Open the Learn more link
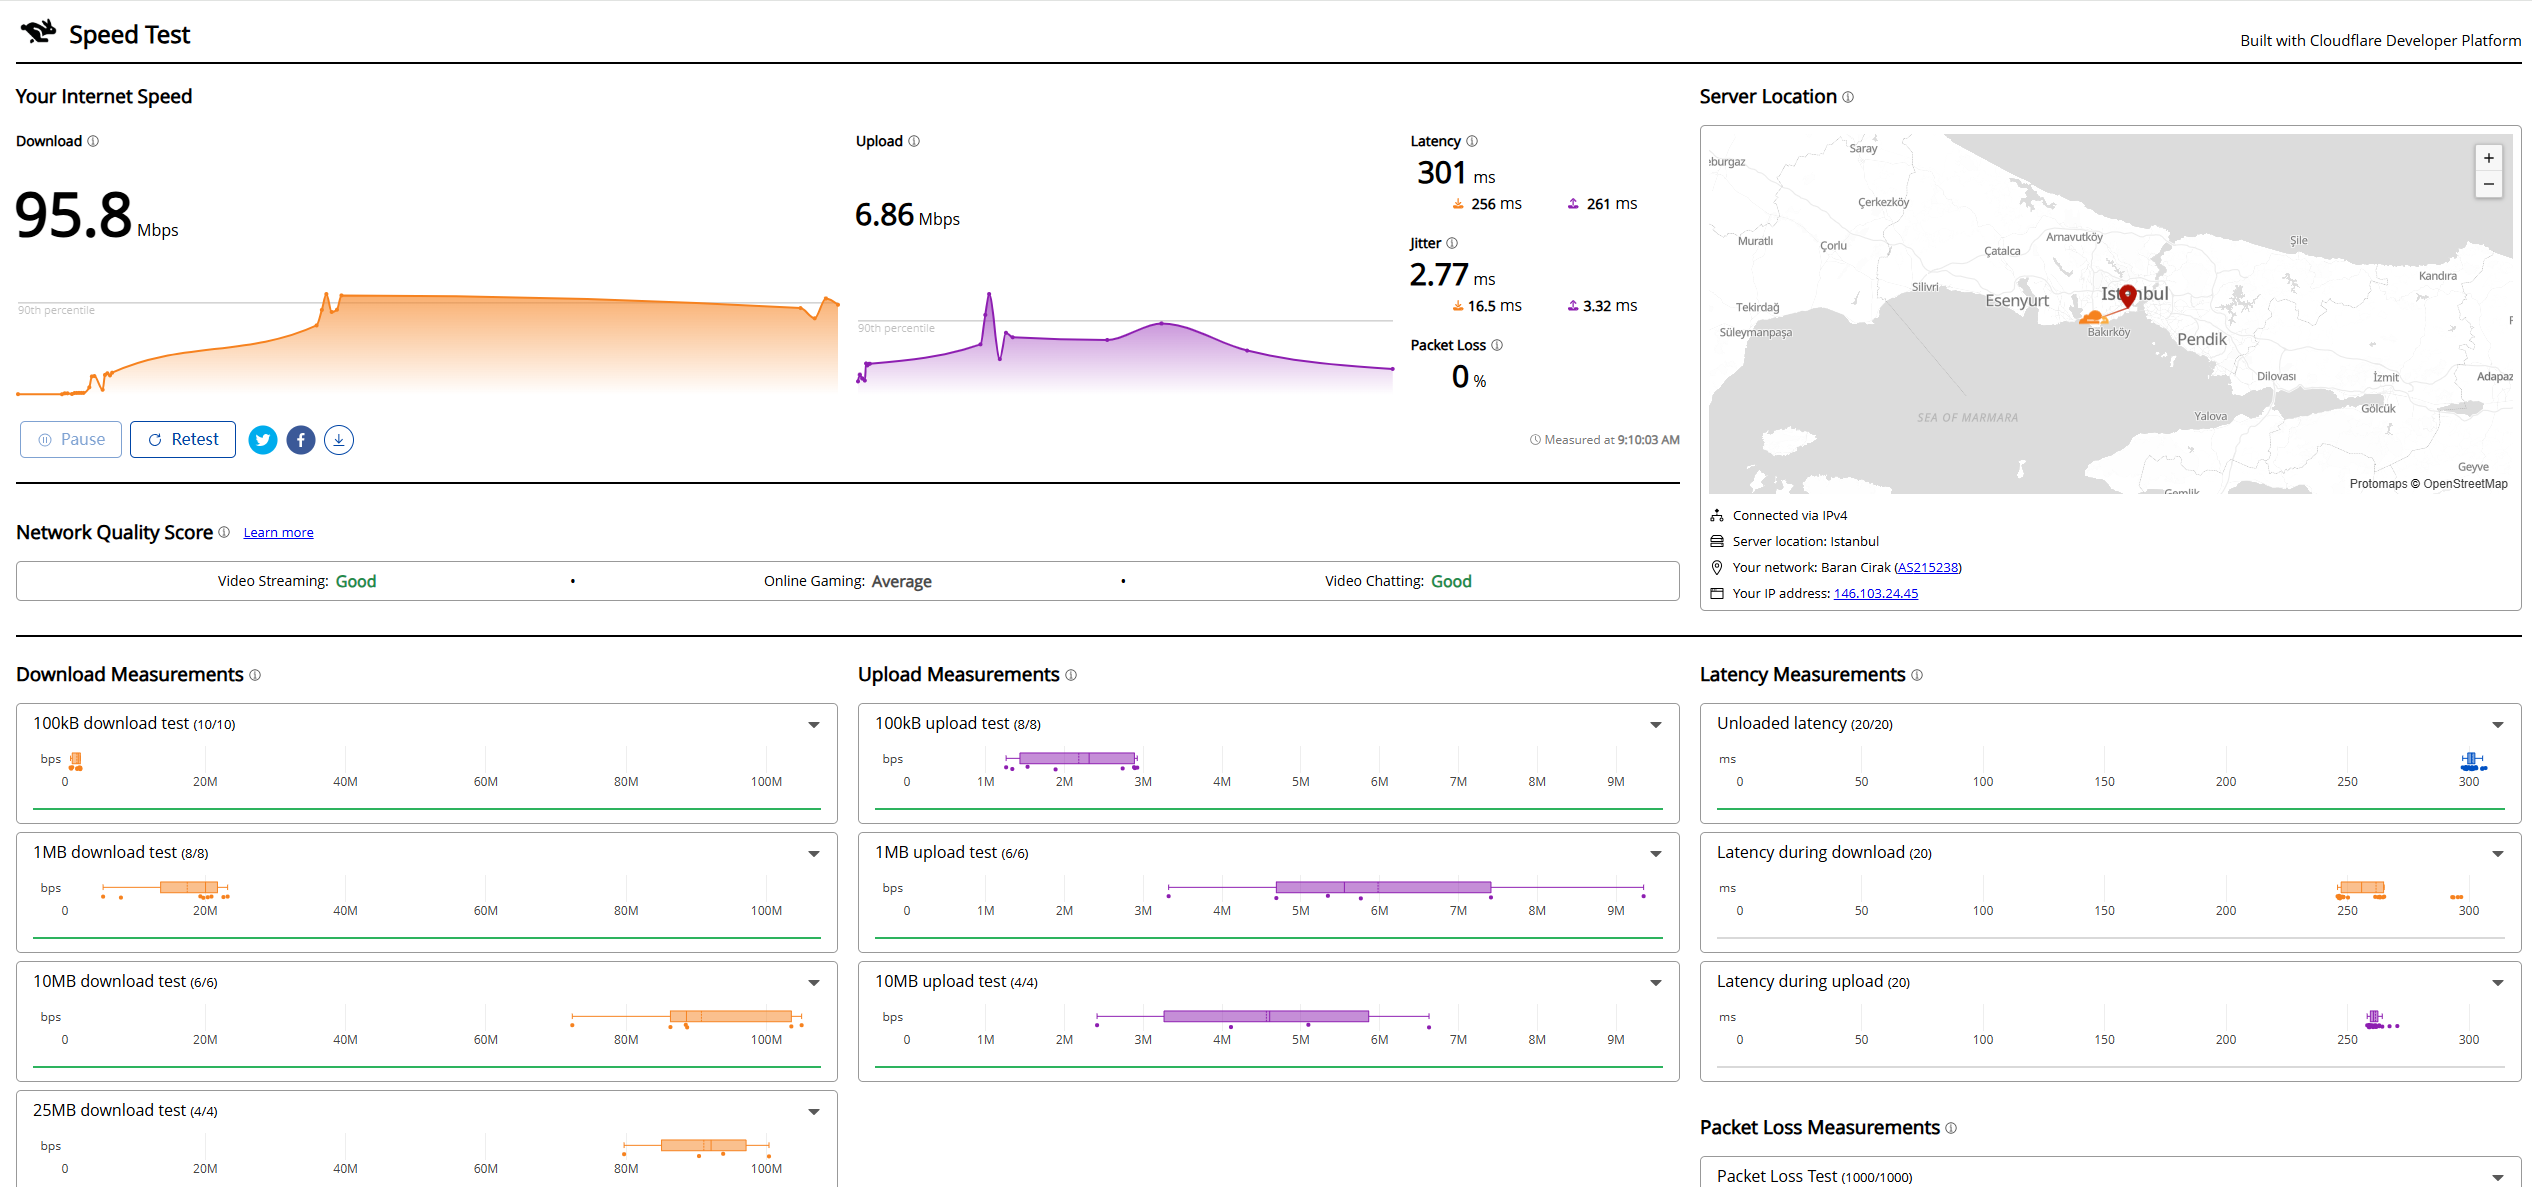This screenshot has height=1187, width=2532. point(278,533)
